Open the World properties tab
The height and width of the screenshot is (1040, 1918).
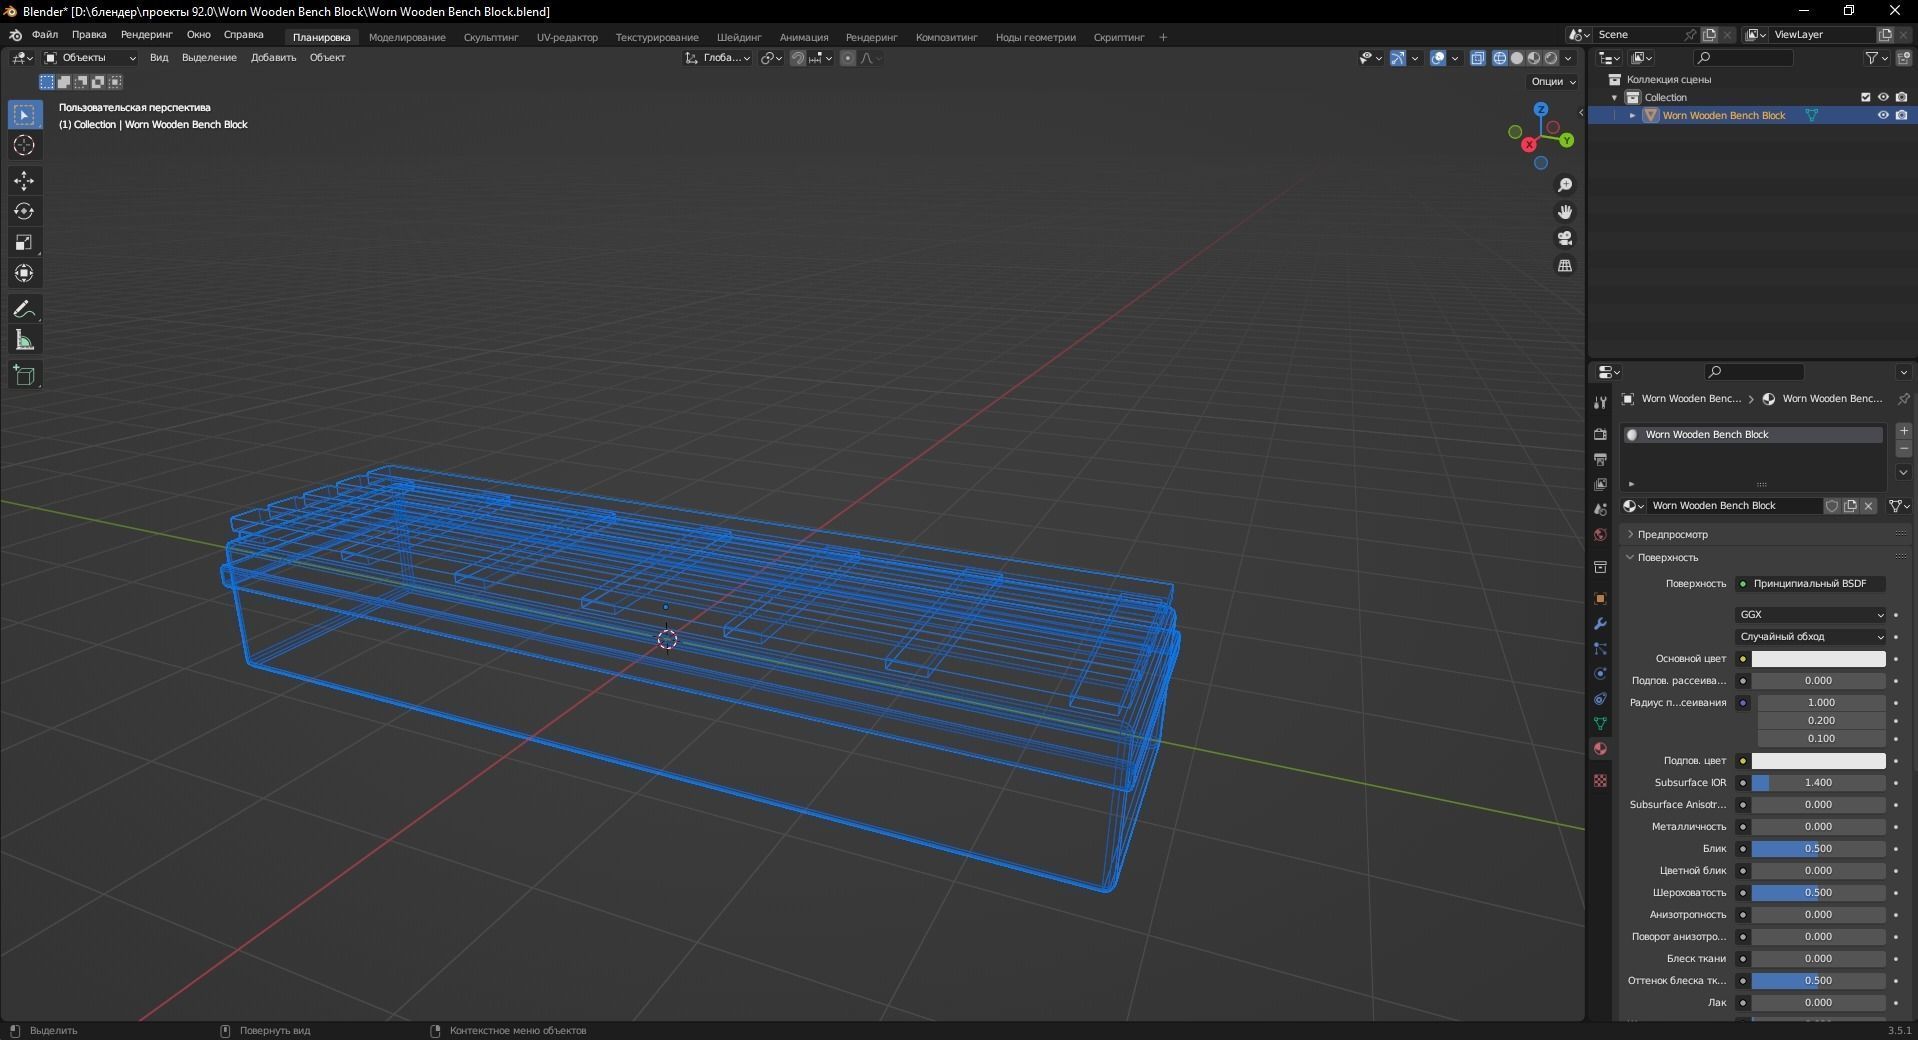point(1600,534)
